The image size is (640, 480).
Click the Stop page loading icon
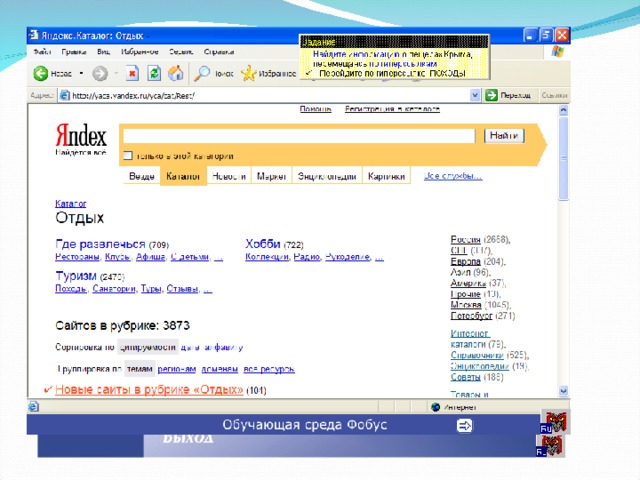tap(132, 73)
